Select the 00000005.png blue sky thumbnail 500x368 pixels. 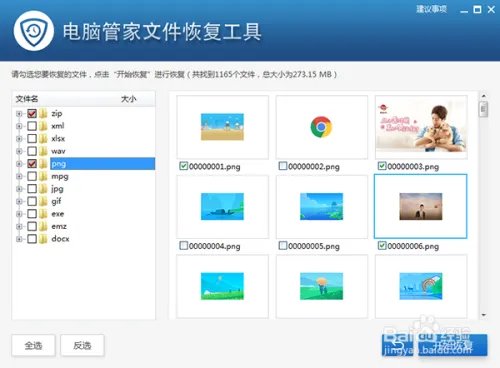[322, 207]
